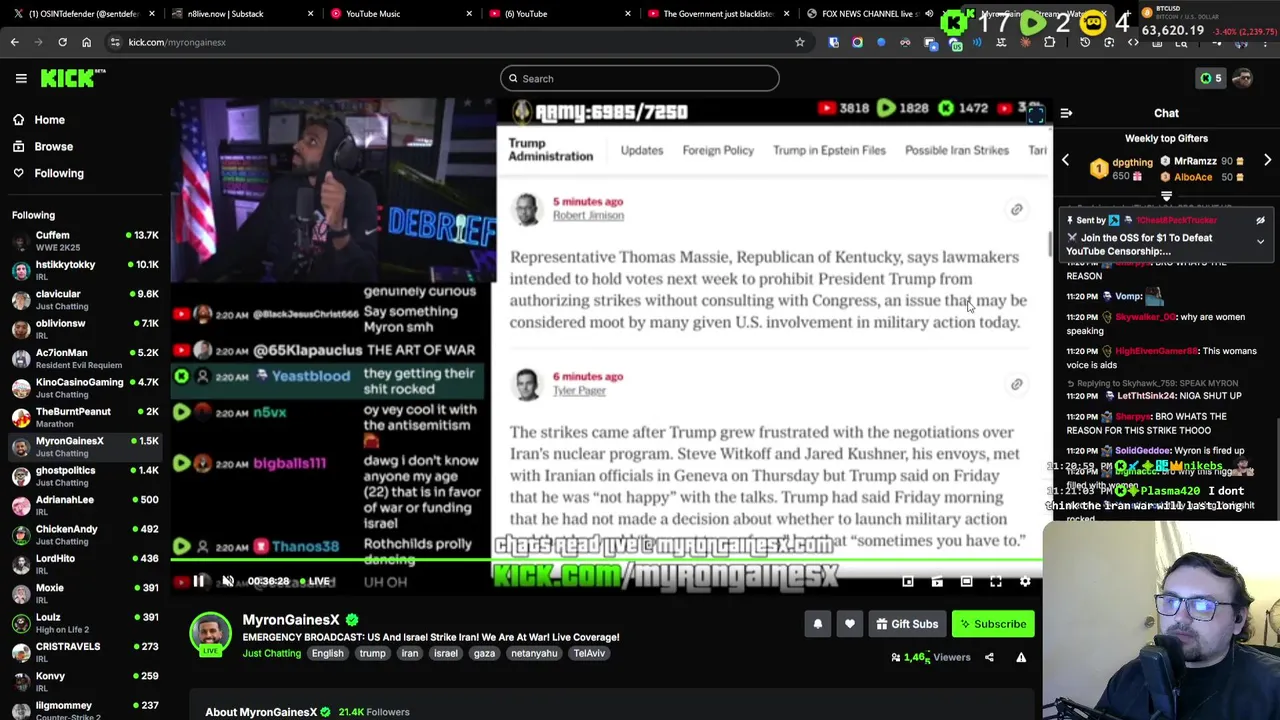
Task: Click the browser history clock icon
Action: (x=1085, y=42)
